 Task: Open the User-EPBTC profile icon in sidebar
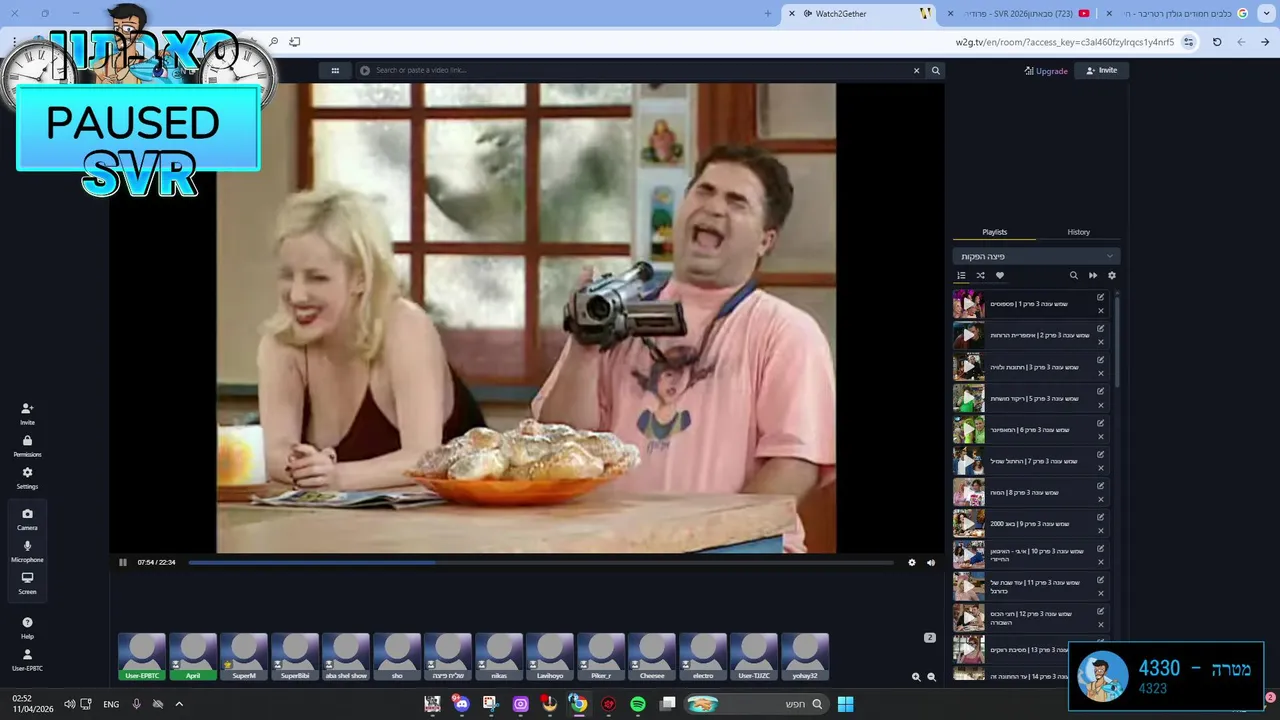click(27, 659)
